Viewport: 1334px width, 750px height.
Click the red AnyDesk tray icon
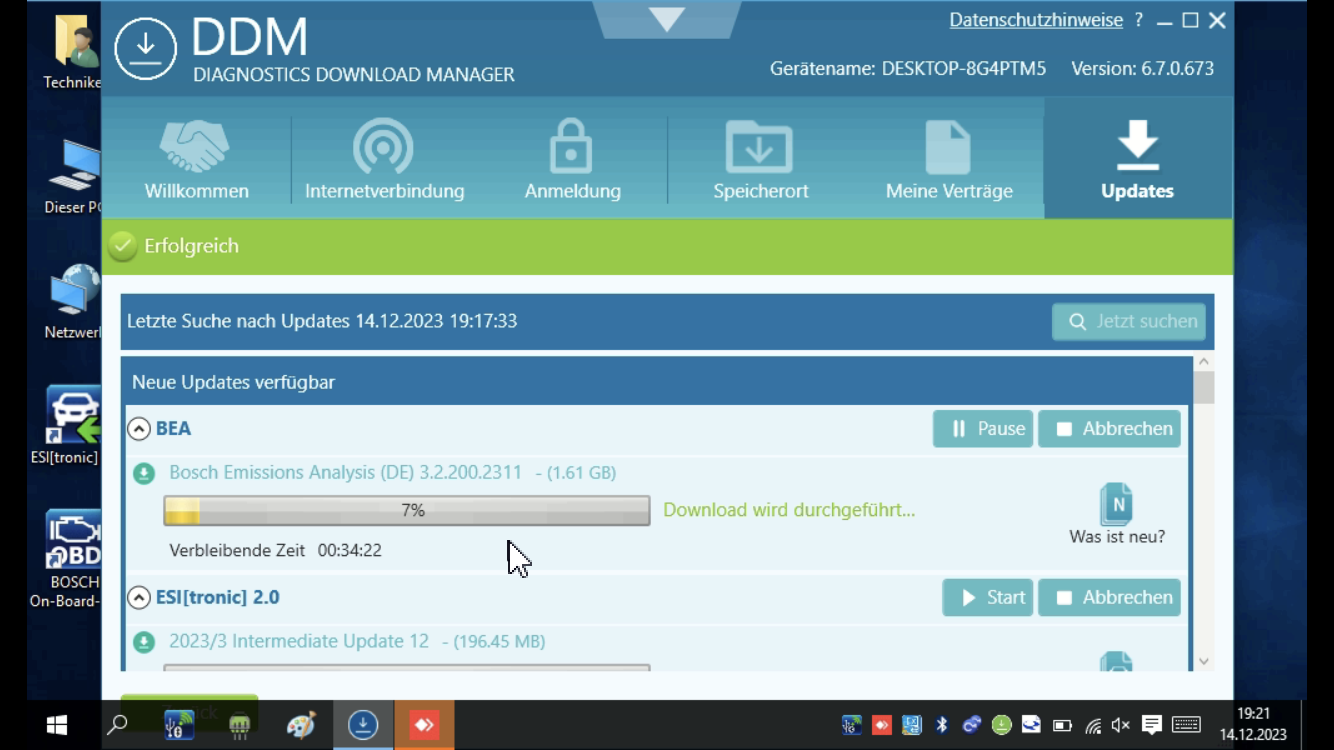(882, 725)
